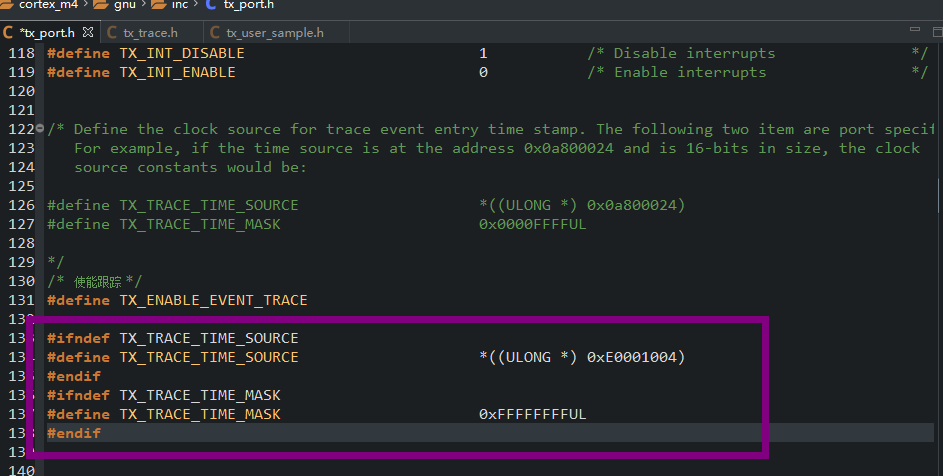This screenshot has width=943, height=476.
Task: Click the gnu folder icon in breadcrumb
Action: click(x=100, y=5)
